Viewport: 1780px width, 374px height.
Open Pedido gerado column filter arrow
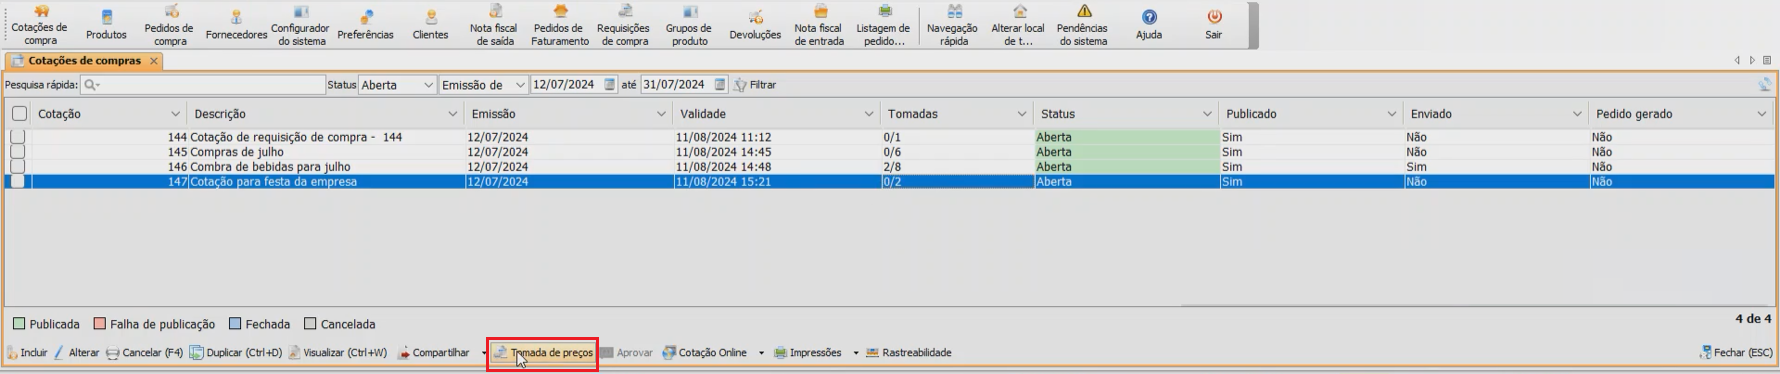coord(1761,114)
